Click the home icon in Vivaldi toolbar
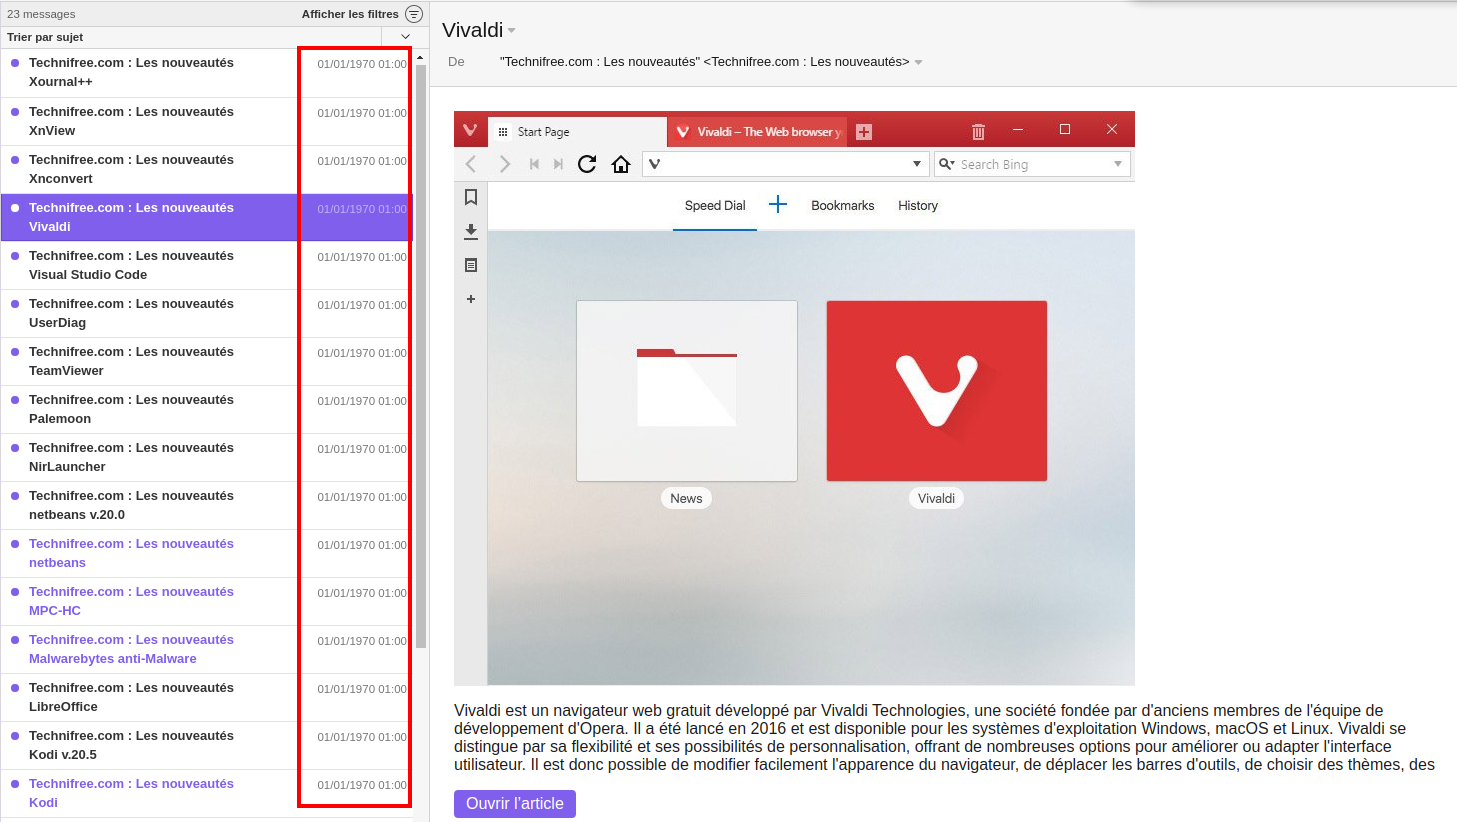 click(621, 164)
